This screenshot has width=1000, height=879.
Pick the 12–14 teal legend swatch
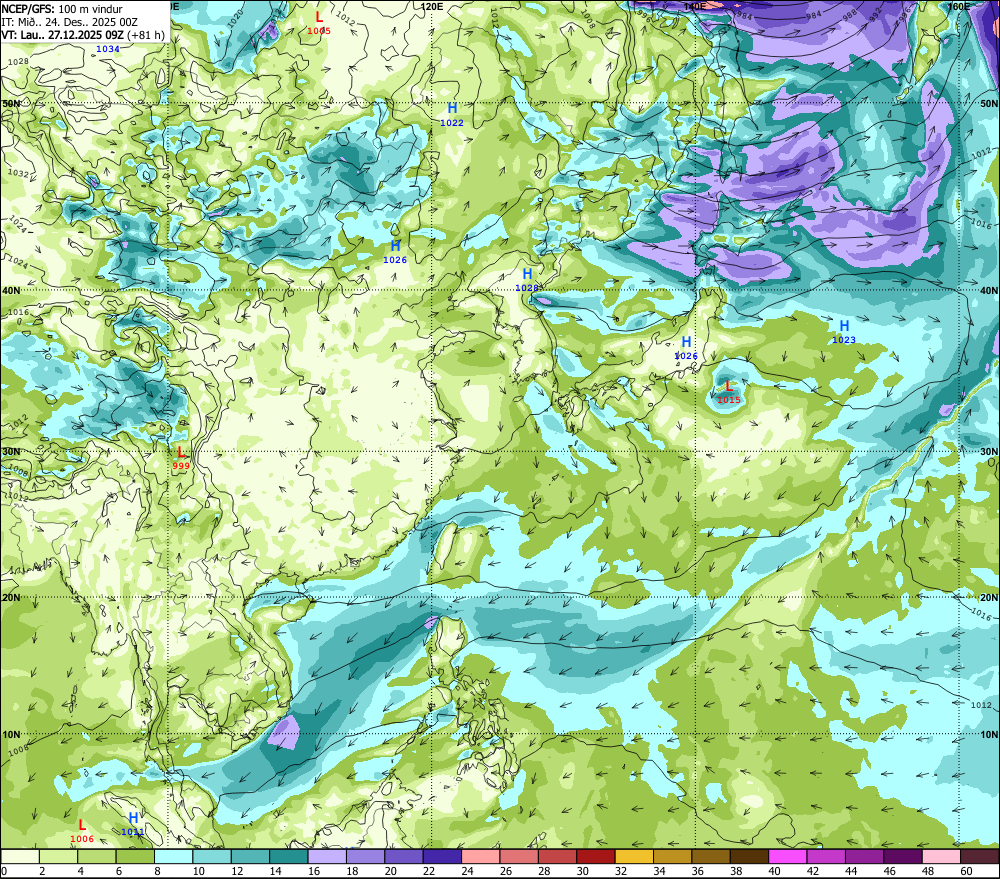coord(251,856)
